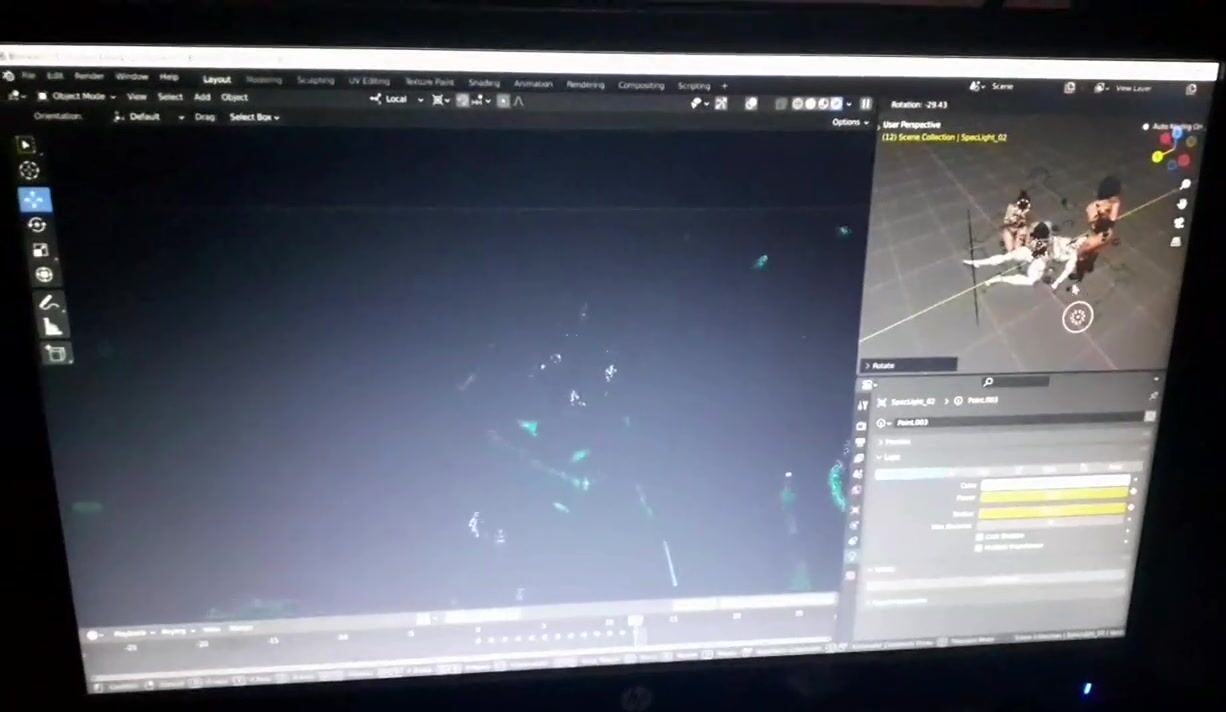Click the Add Cube tool
The width and height of the screenshot is (1226, 712).
point(56,353)
